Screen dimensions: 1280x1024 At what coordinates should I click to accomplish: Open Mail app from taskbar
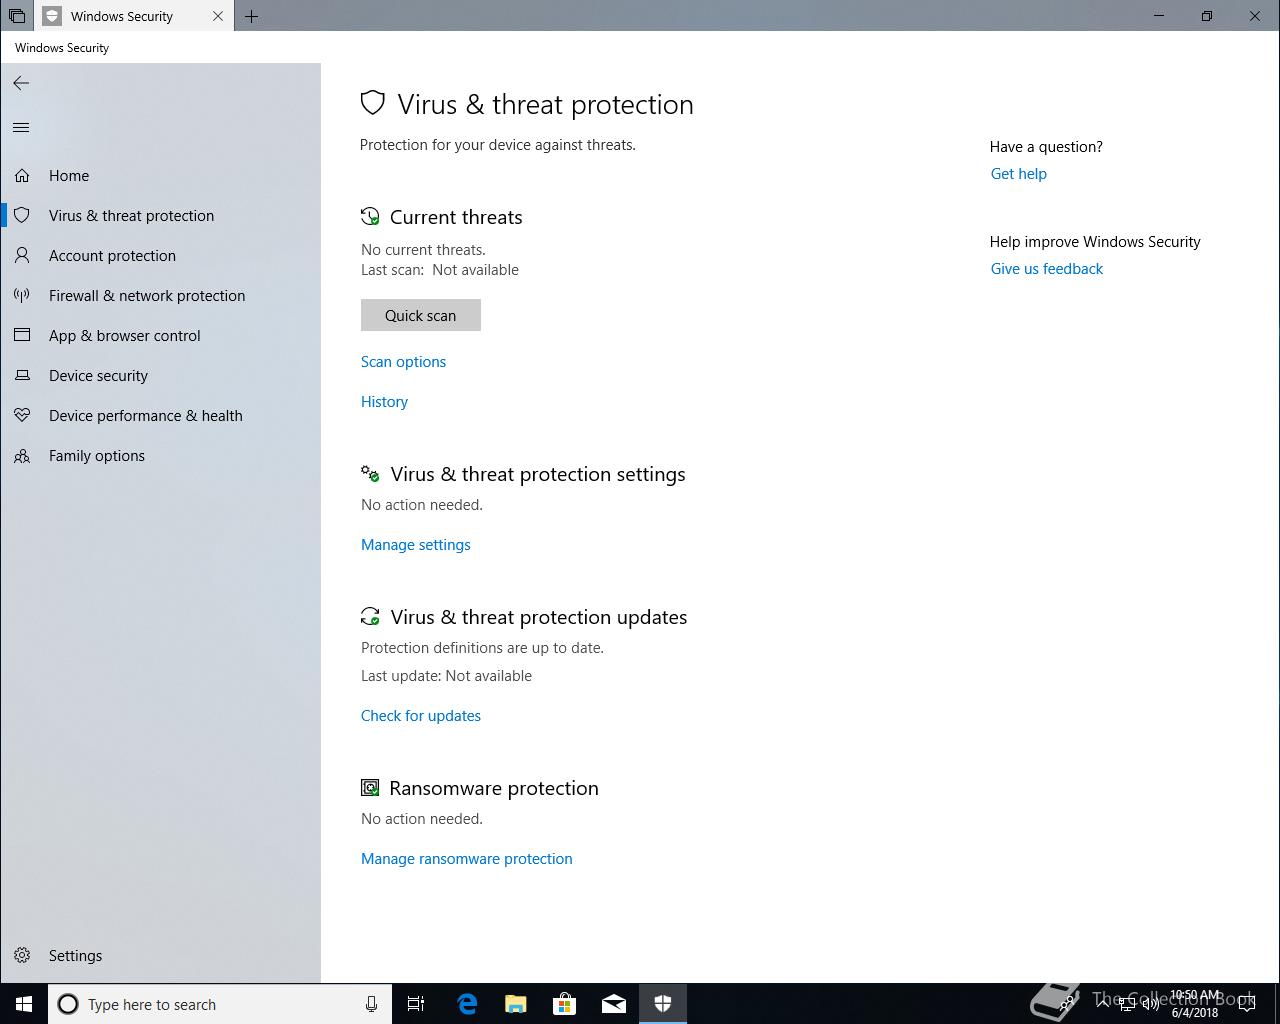[614, 1004]
